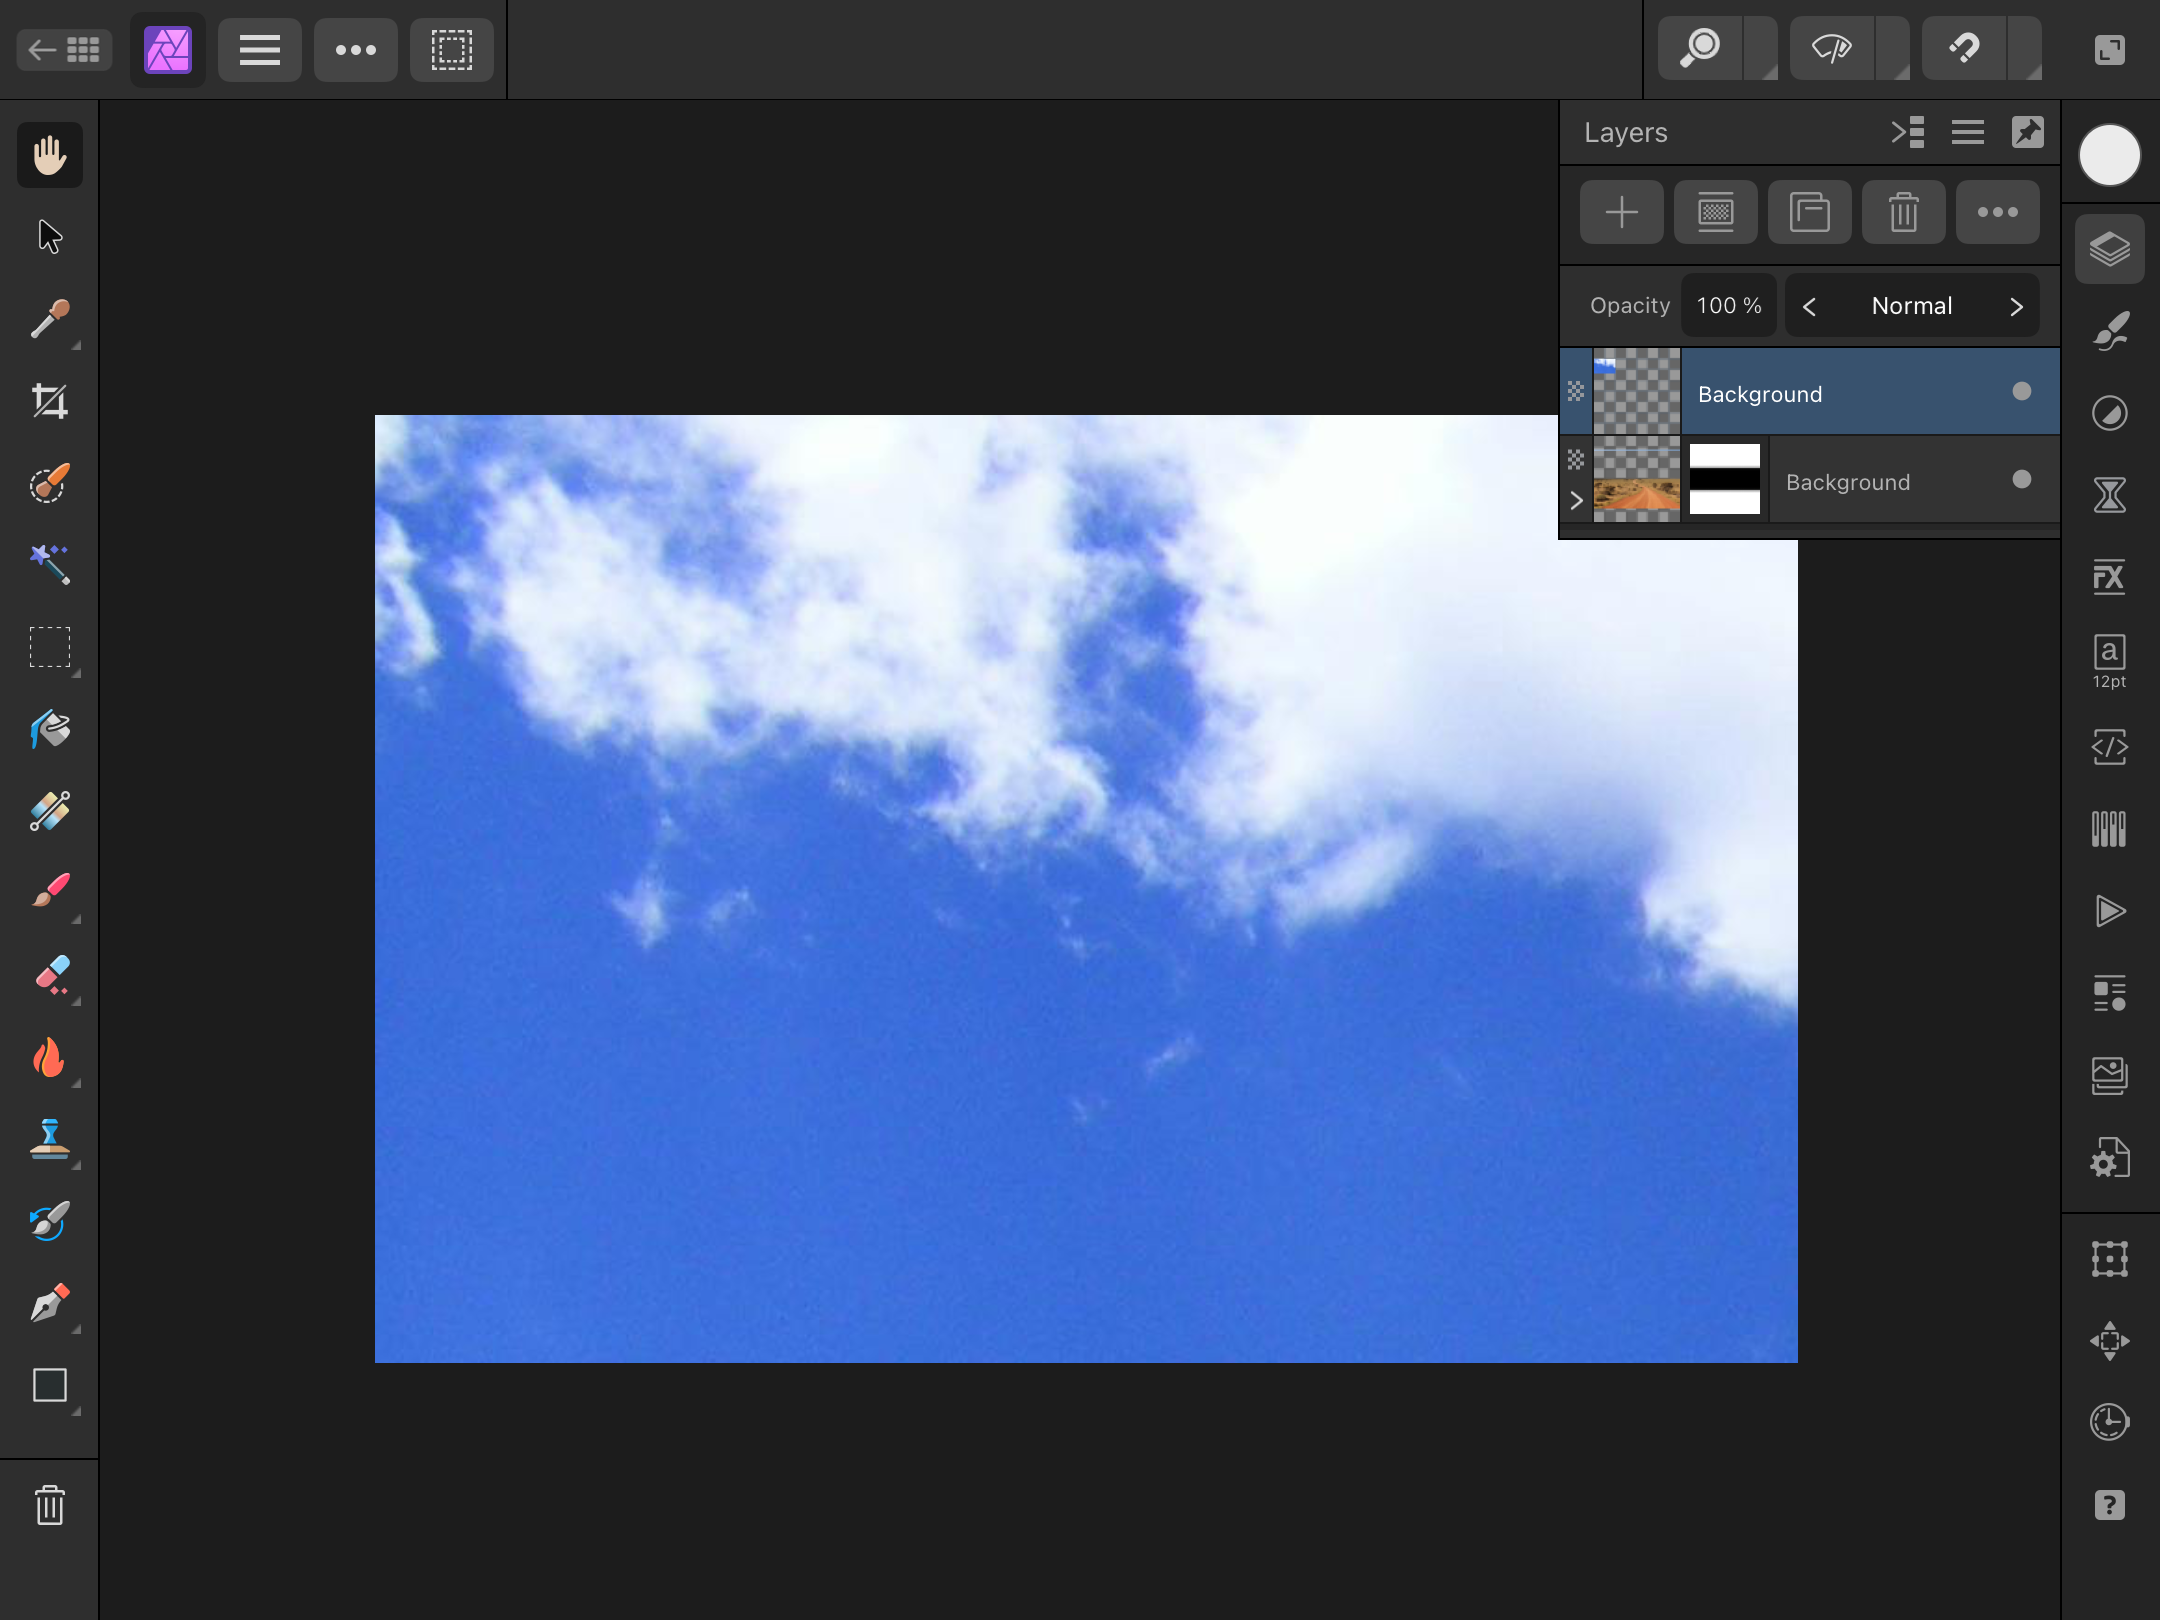Toggle visibility of selected top Background layer
The height and width of the screenshot is (1620, 2160).
click(x=2022, y=391)
